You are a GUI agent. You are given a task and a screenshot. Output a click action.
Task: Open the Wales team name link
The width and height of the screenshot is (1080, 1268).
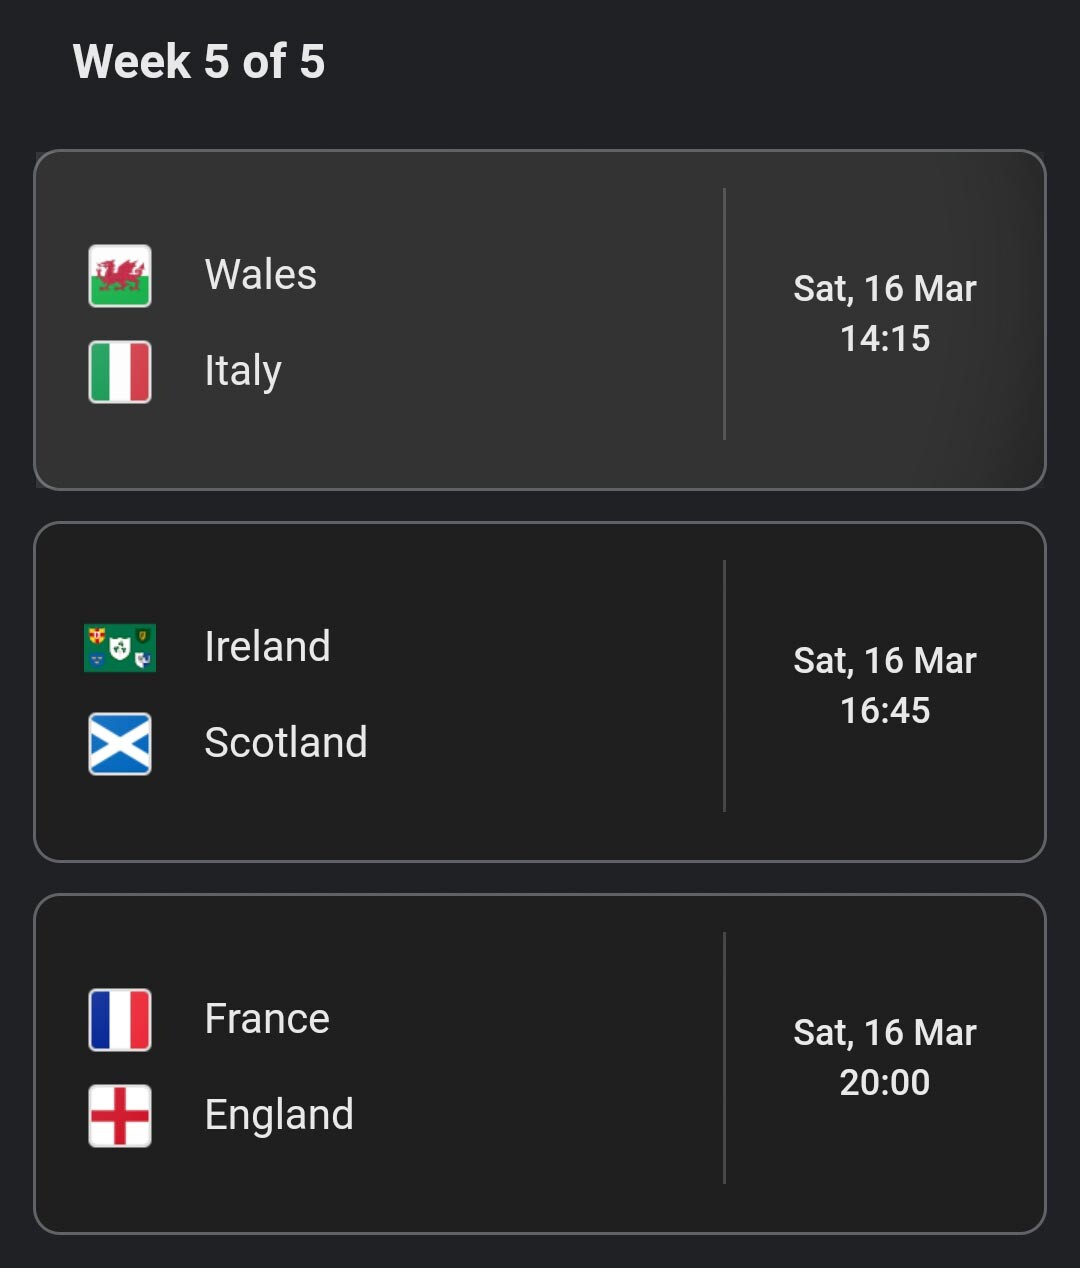[x=261, y=275]
